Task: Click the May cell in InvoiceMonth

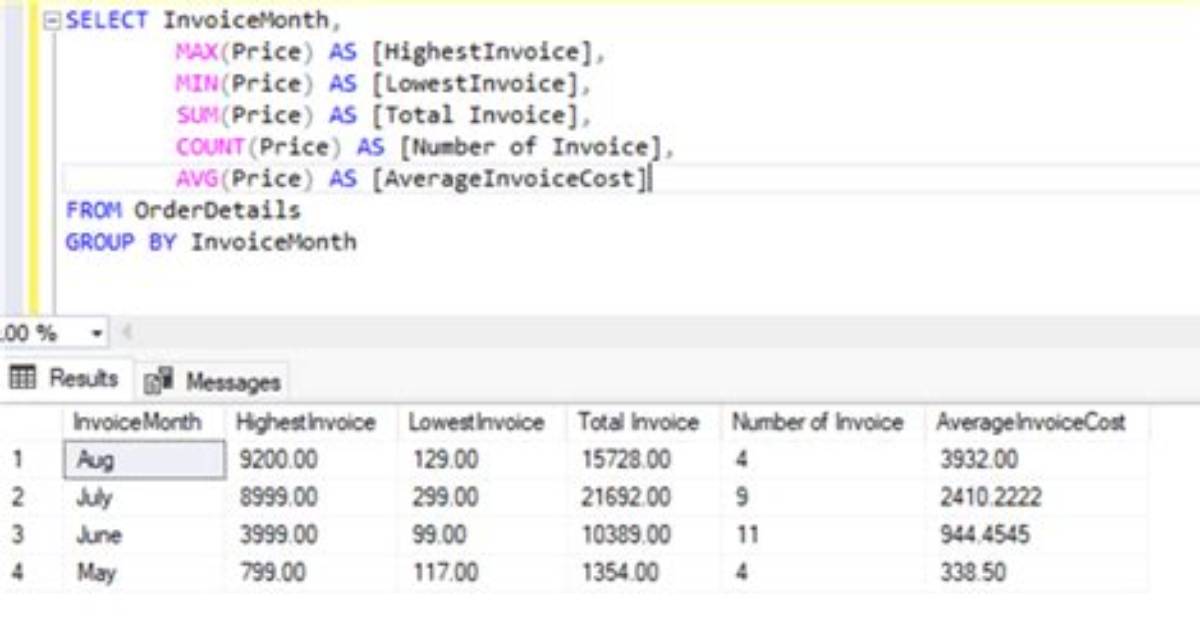Action: (145, 573)
